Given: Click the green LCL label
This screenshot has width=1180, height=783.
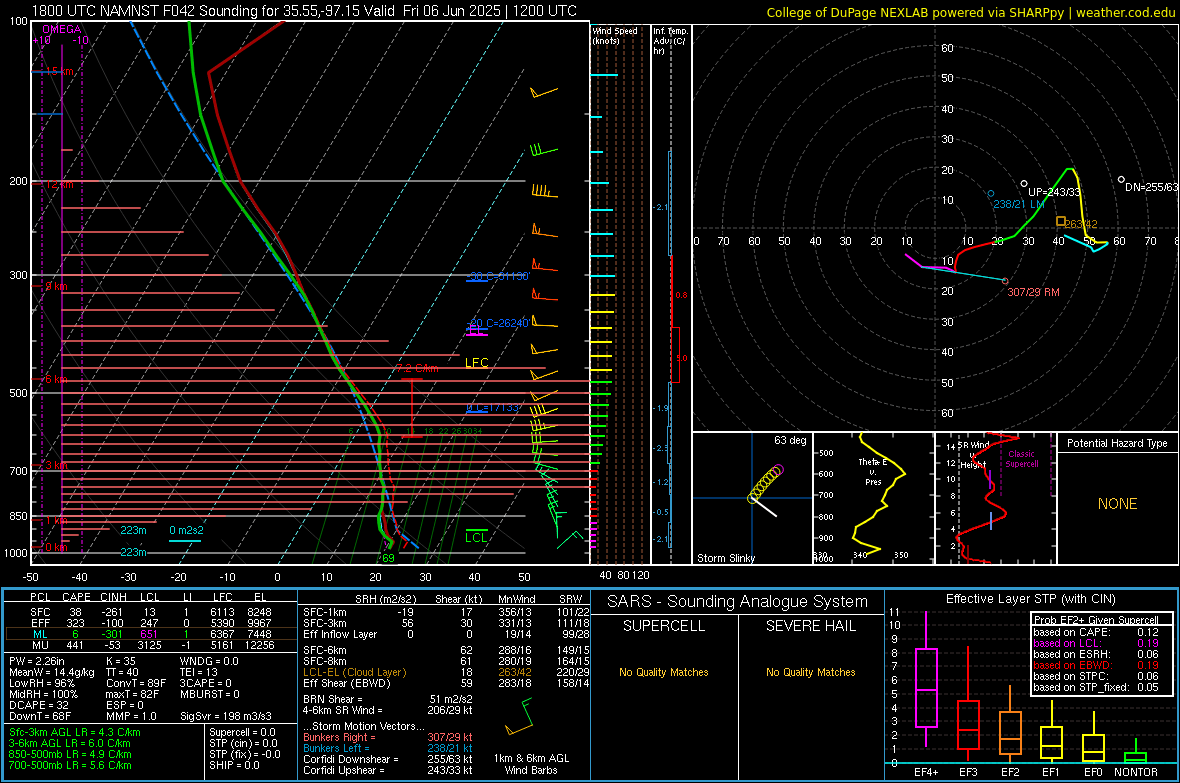Looking at the screenshot, I should pyautogui.click(x=476, y=537).
